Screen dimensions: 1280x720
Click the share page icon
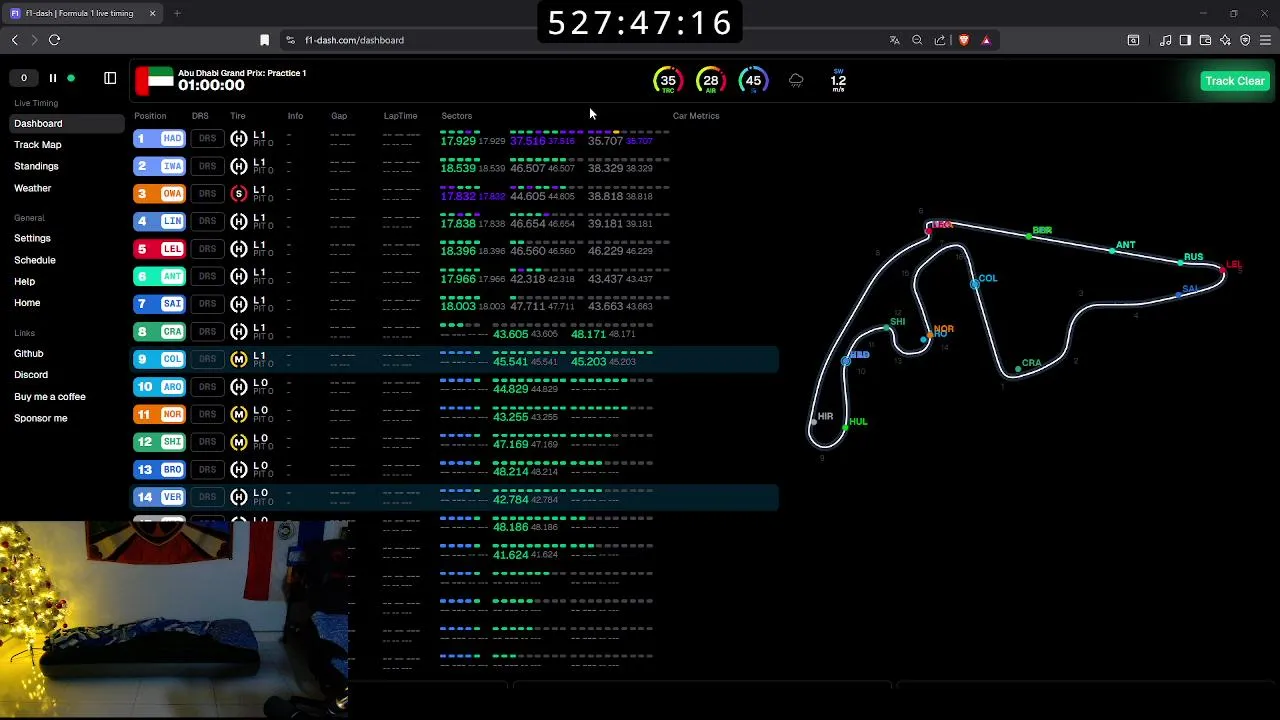pos(940,40)
